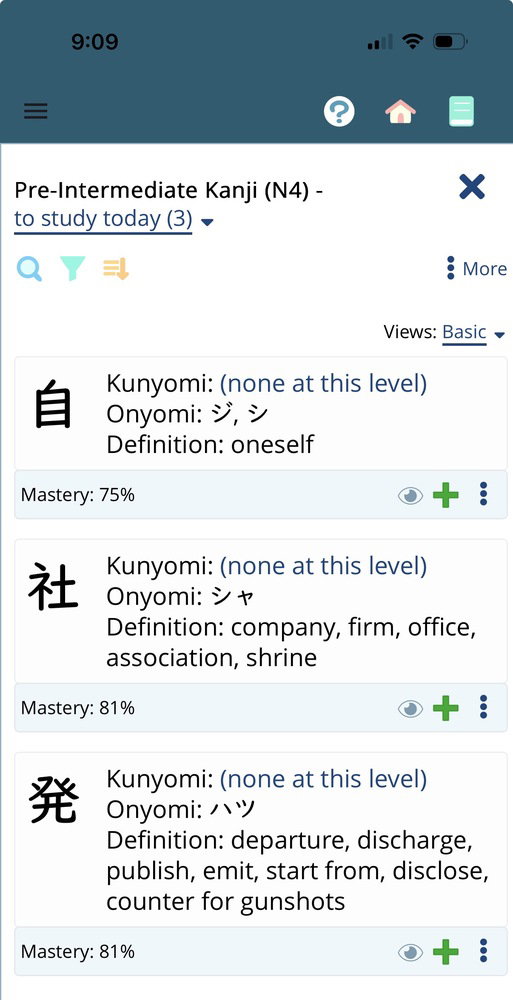
Task: Open three-dot options for 社 card
Action: click(484, 707)
